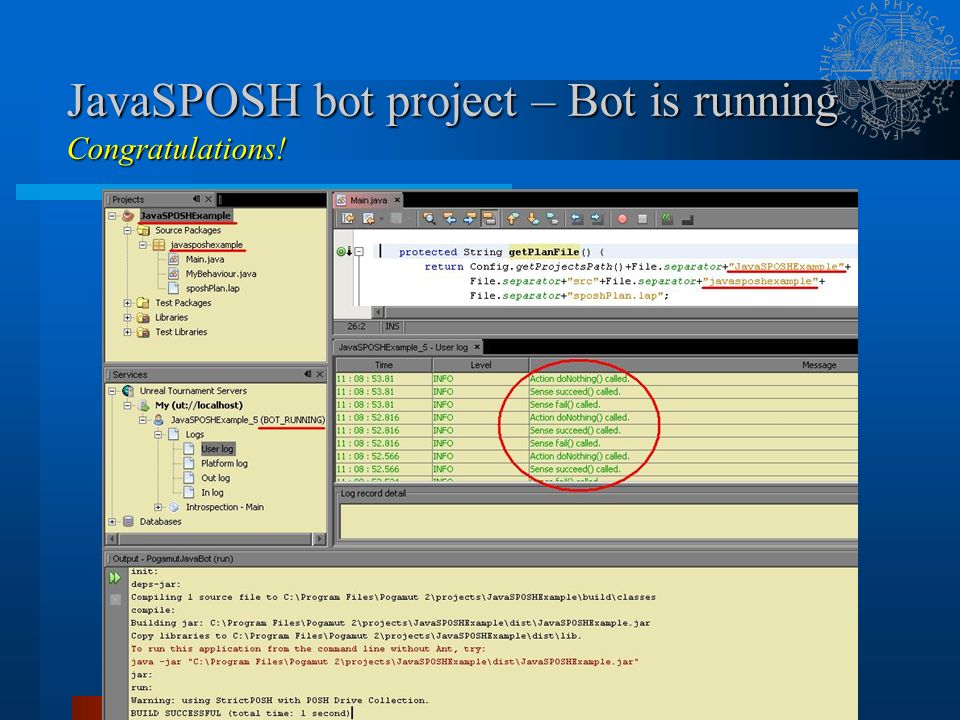This screenshot has width=960, height=720.
Task: Click the greyed Forward navigation icon
Action: pos(397,219)
